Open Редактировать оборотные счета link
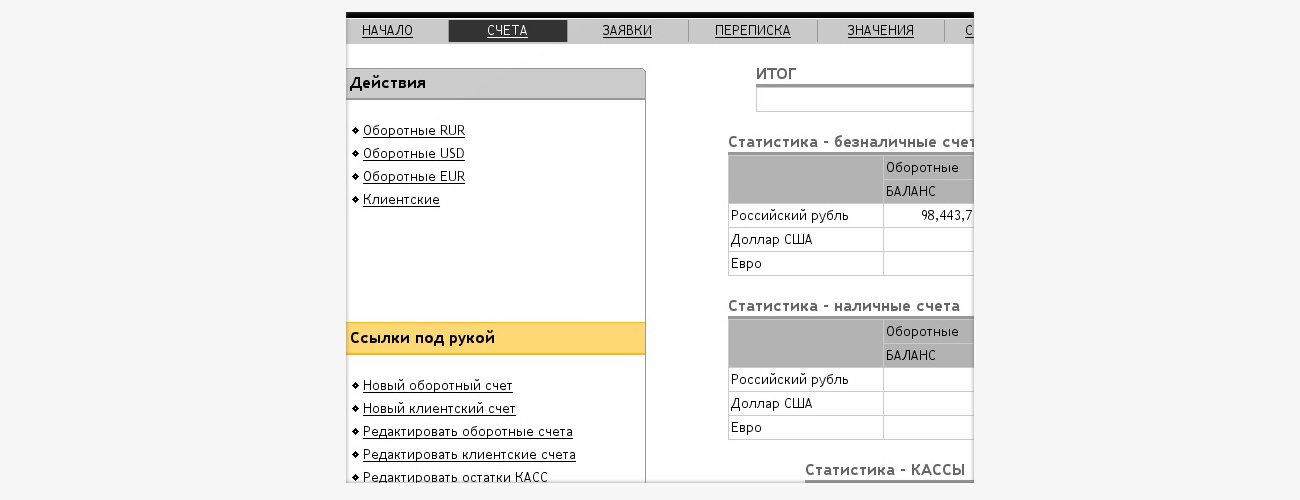The width and height of the screenshot is (1300, 500). (467, 432)
